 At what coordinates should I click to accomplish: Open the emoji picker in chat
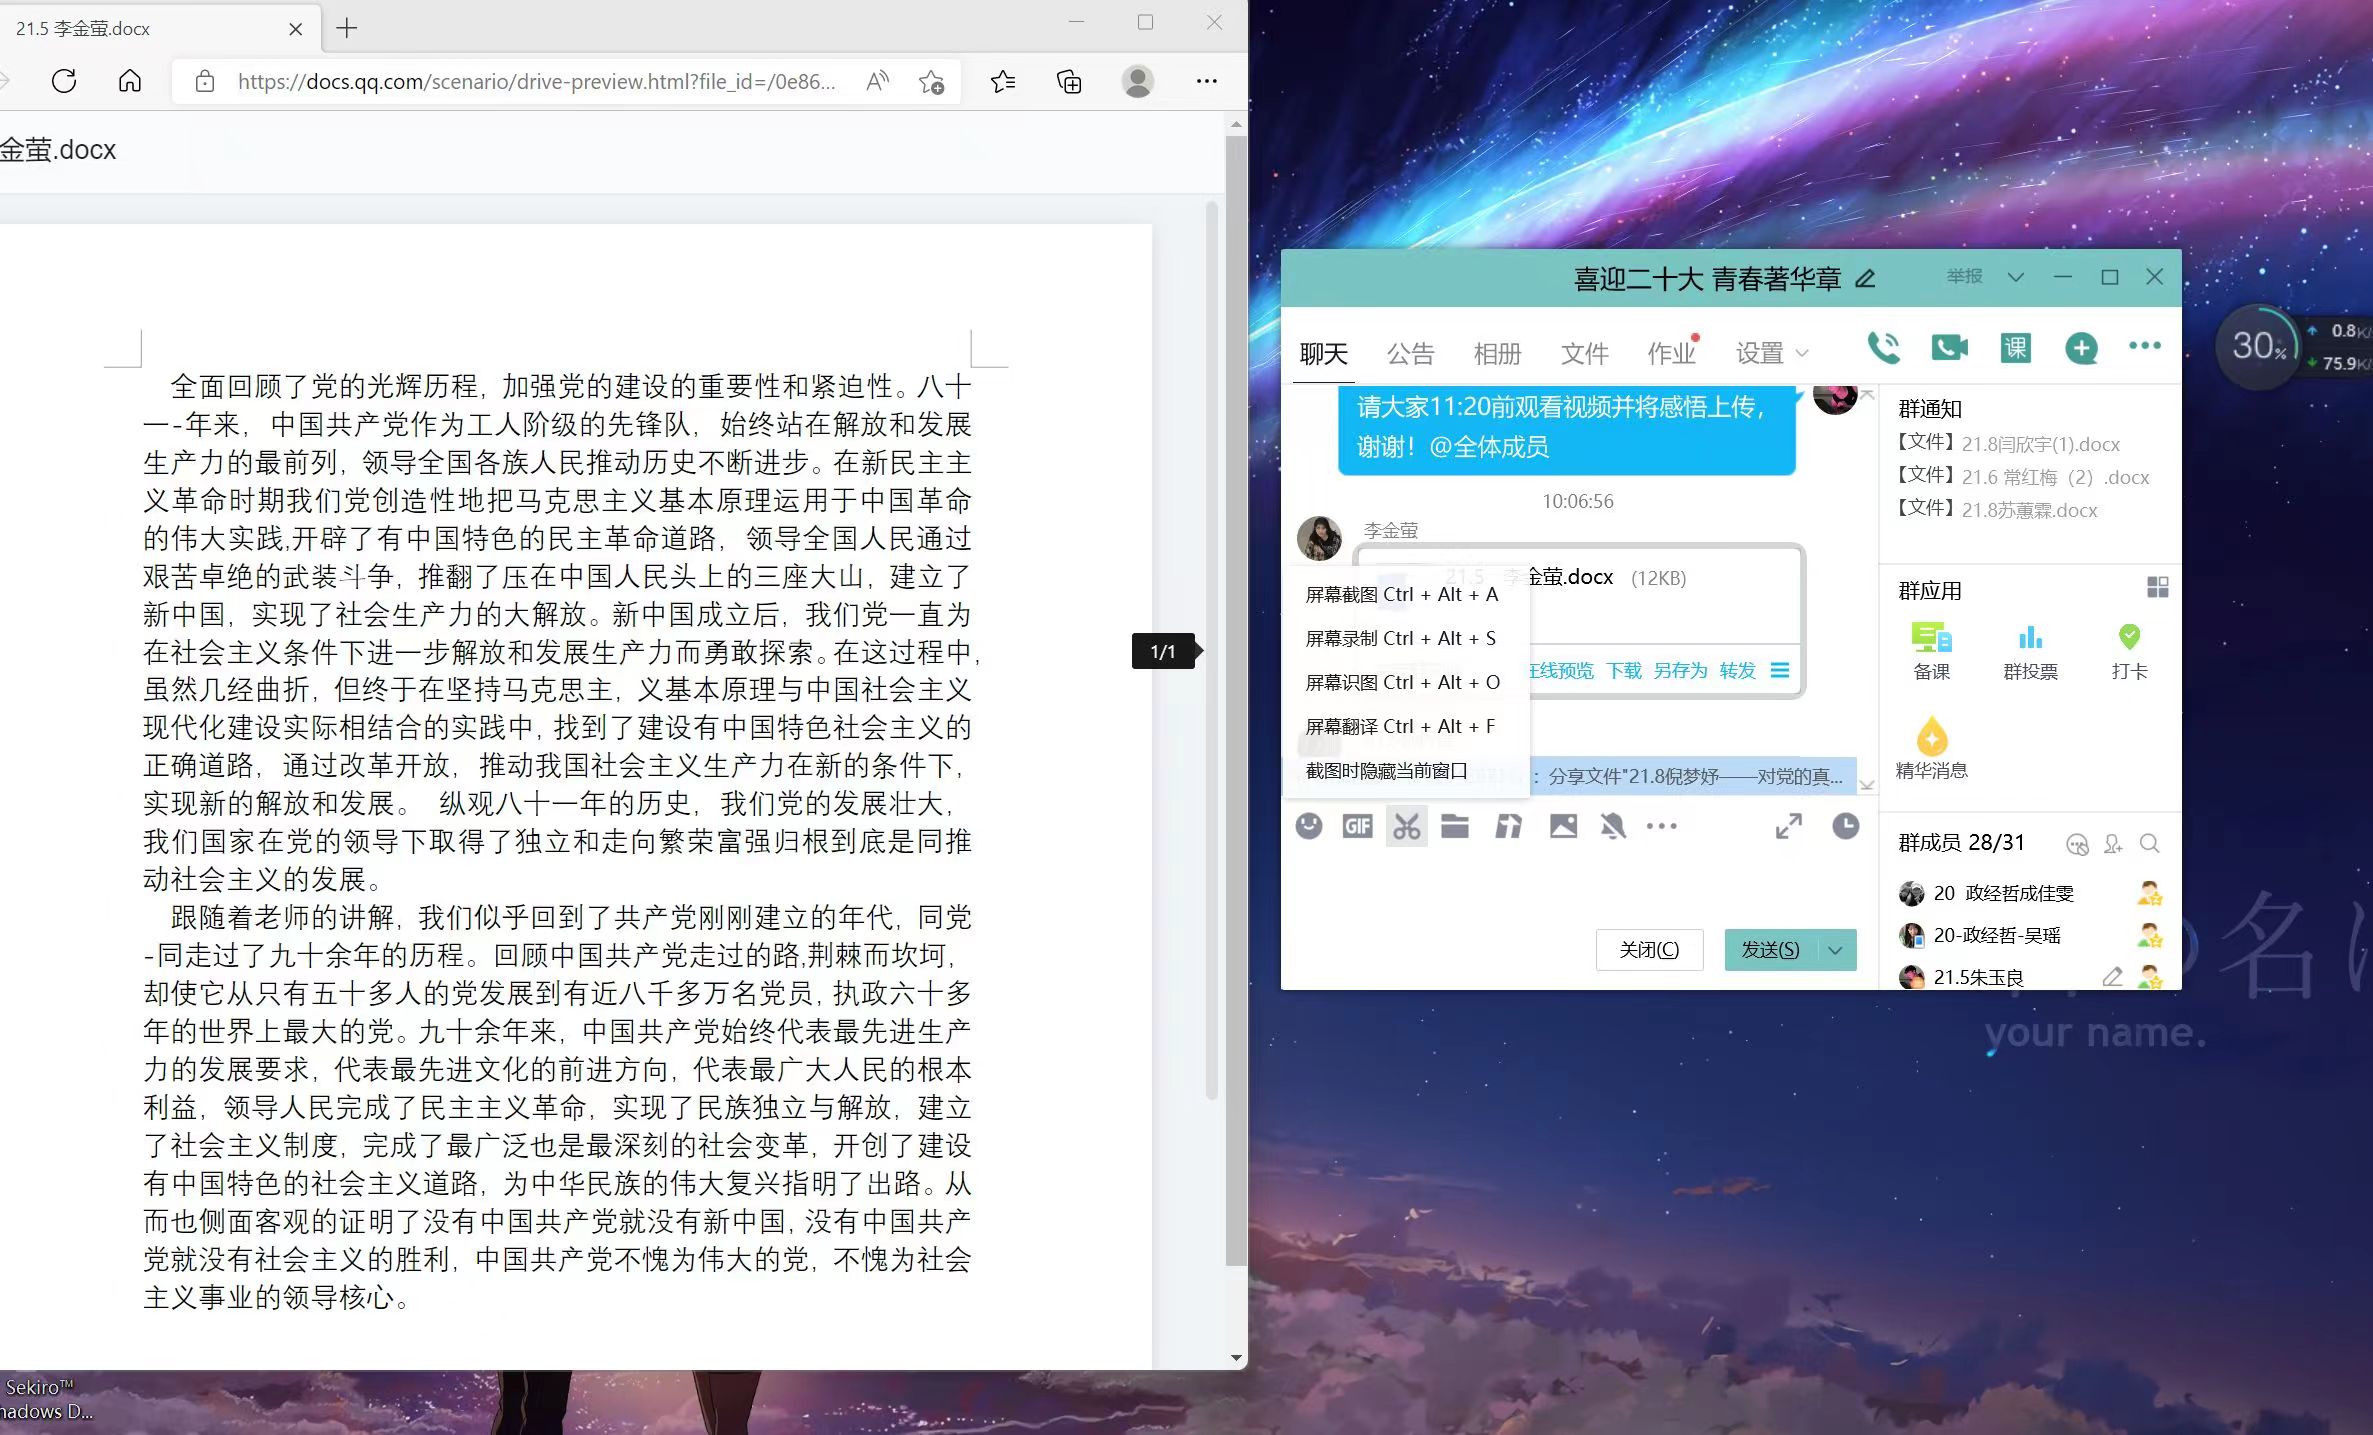[1309, 826]
